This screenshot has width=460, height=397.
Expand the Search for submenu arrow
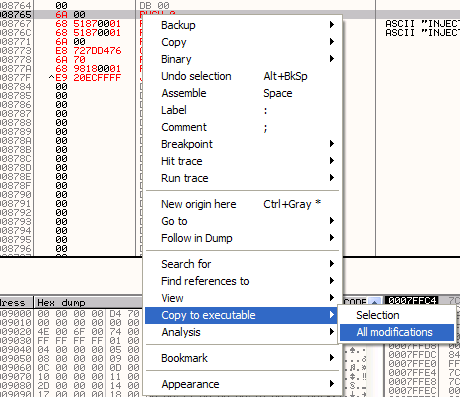(332, 264)
